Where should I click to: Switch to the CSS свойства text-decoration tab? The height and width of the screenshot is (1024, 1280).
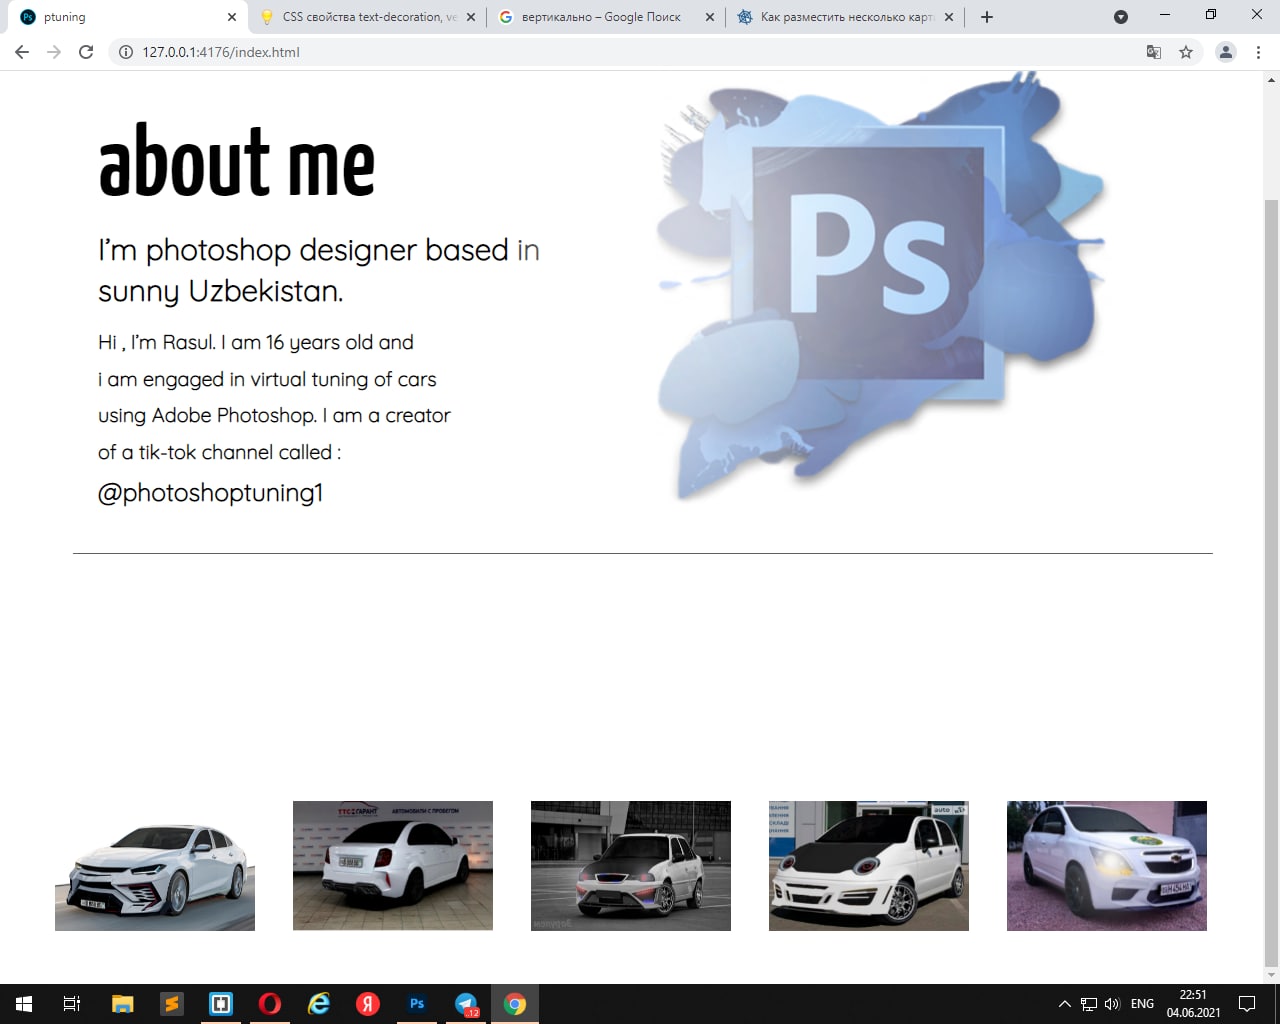point(366,17)
